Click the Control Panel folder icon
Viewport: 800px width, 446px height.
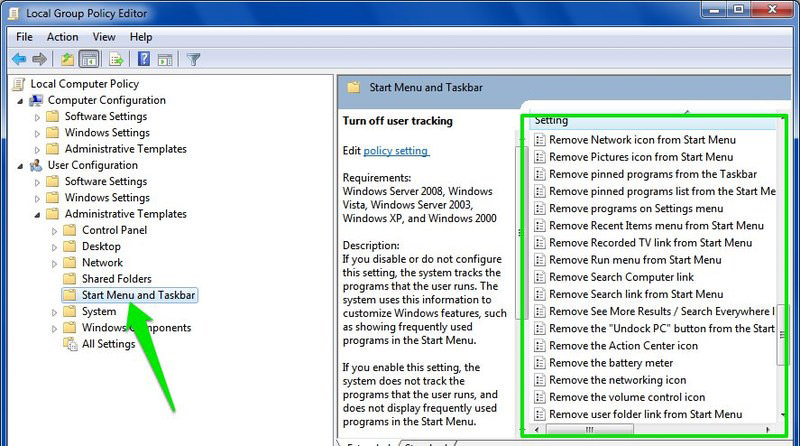pos(70,230)
